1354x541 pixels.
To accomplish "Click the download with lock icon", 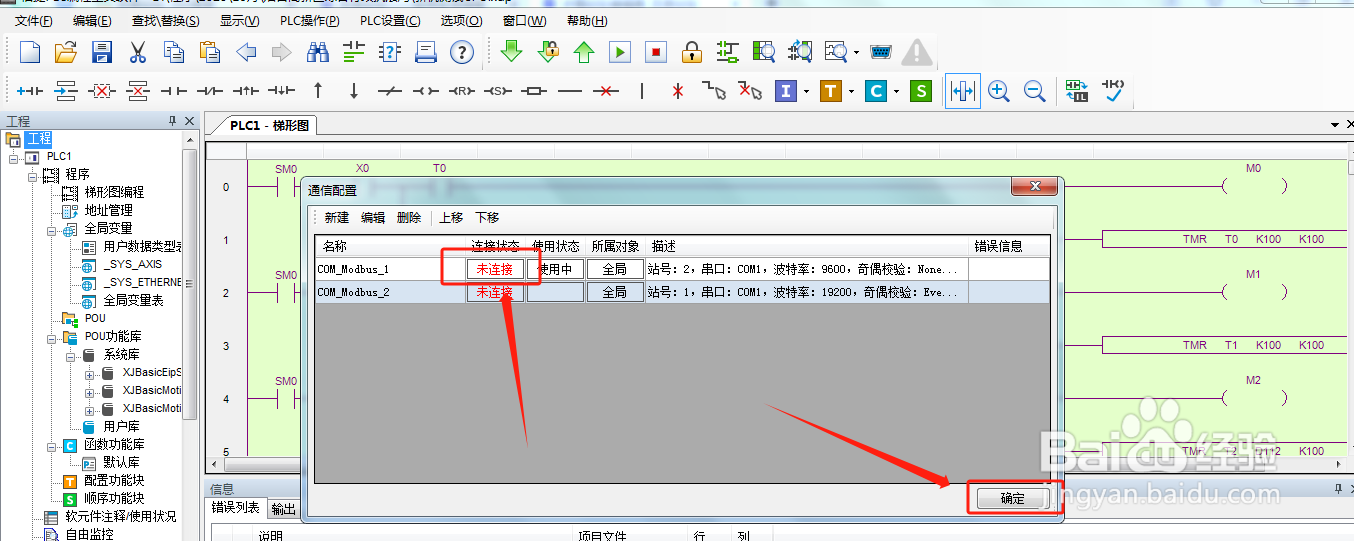I will coord(548,52).
